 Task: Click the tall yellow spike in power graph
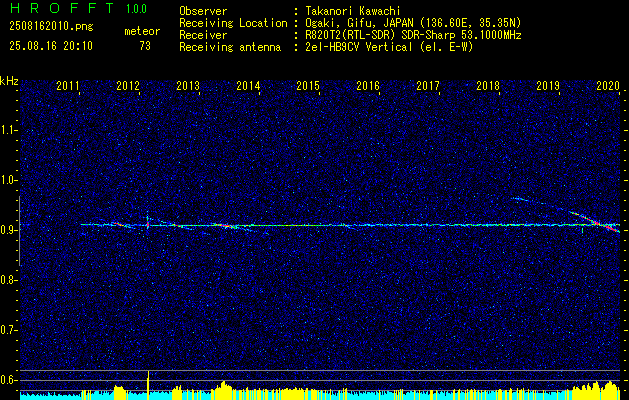(148, 385)
